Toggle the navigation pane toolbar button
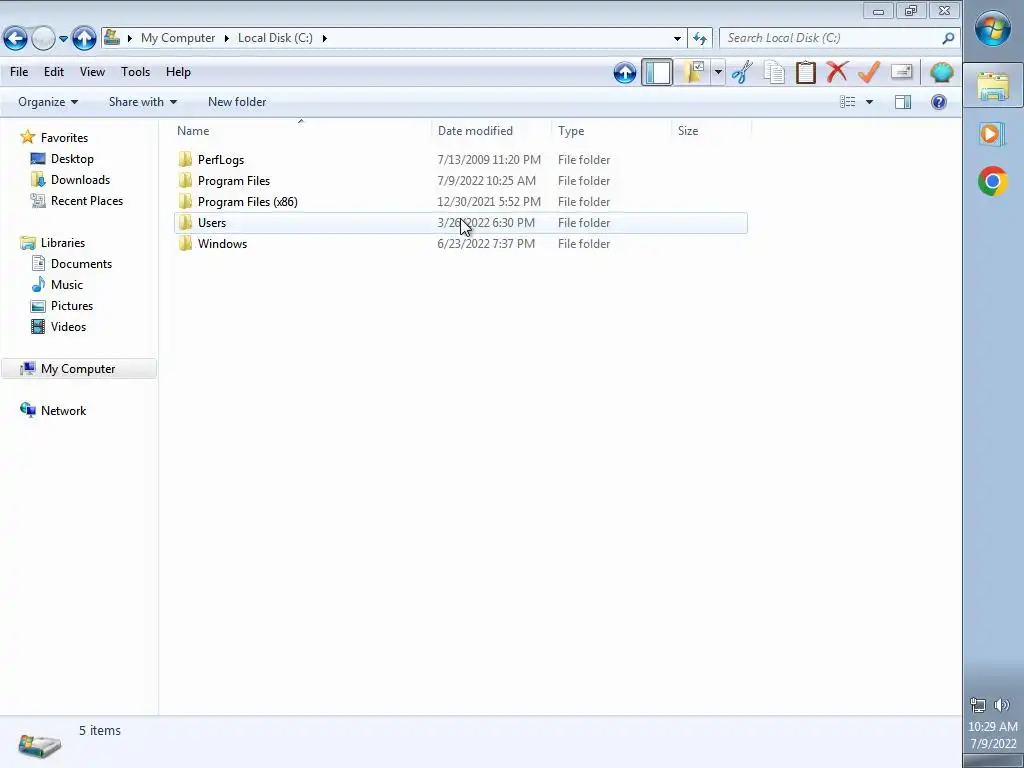The width and height of the screenshot is (1024, 768). tap(657, 72)
